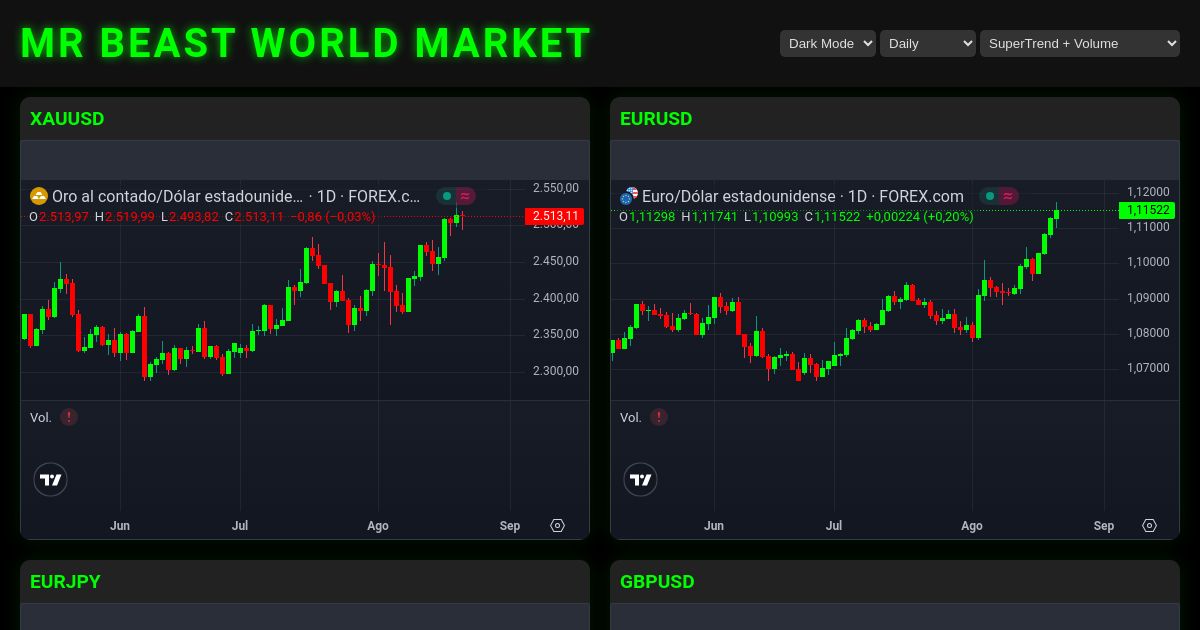Image resolution: width=1200 pixels, height=630 pixels.
Task: Toggle the teal SuperTrend indicator dot on XAUUSD
Action: coord(446,196)
